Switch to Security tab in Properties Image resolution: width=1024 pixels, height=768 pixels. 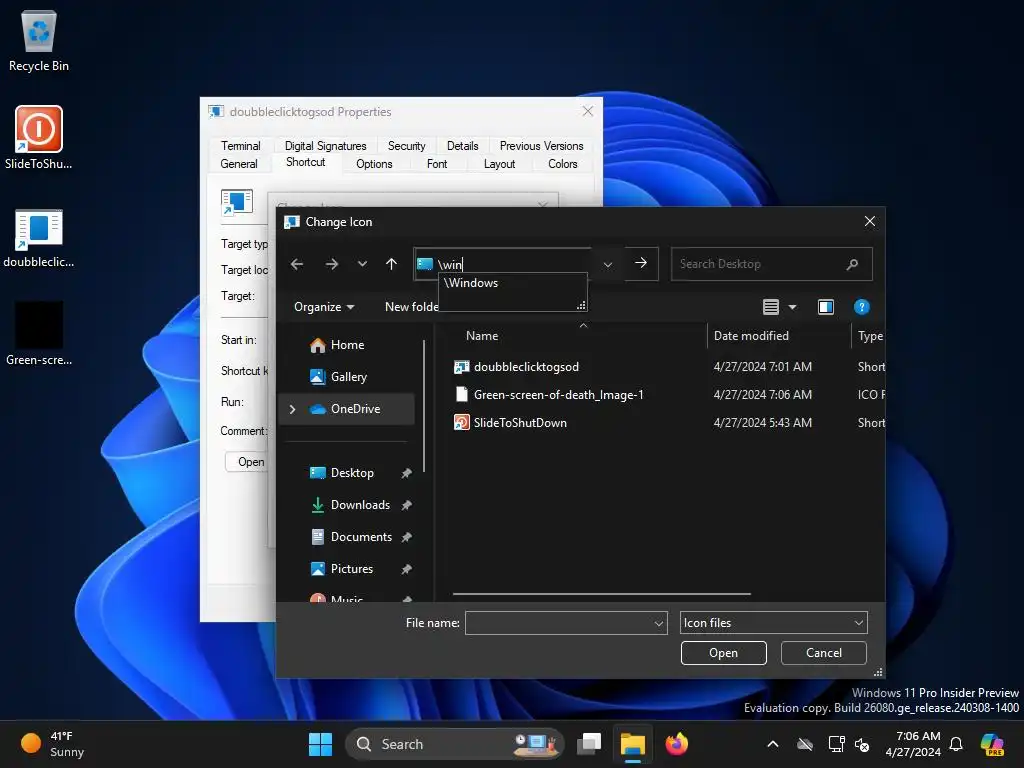406,146
